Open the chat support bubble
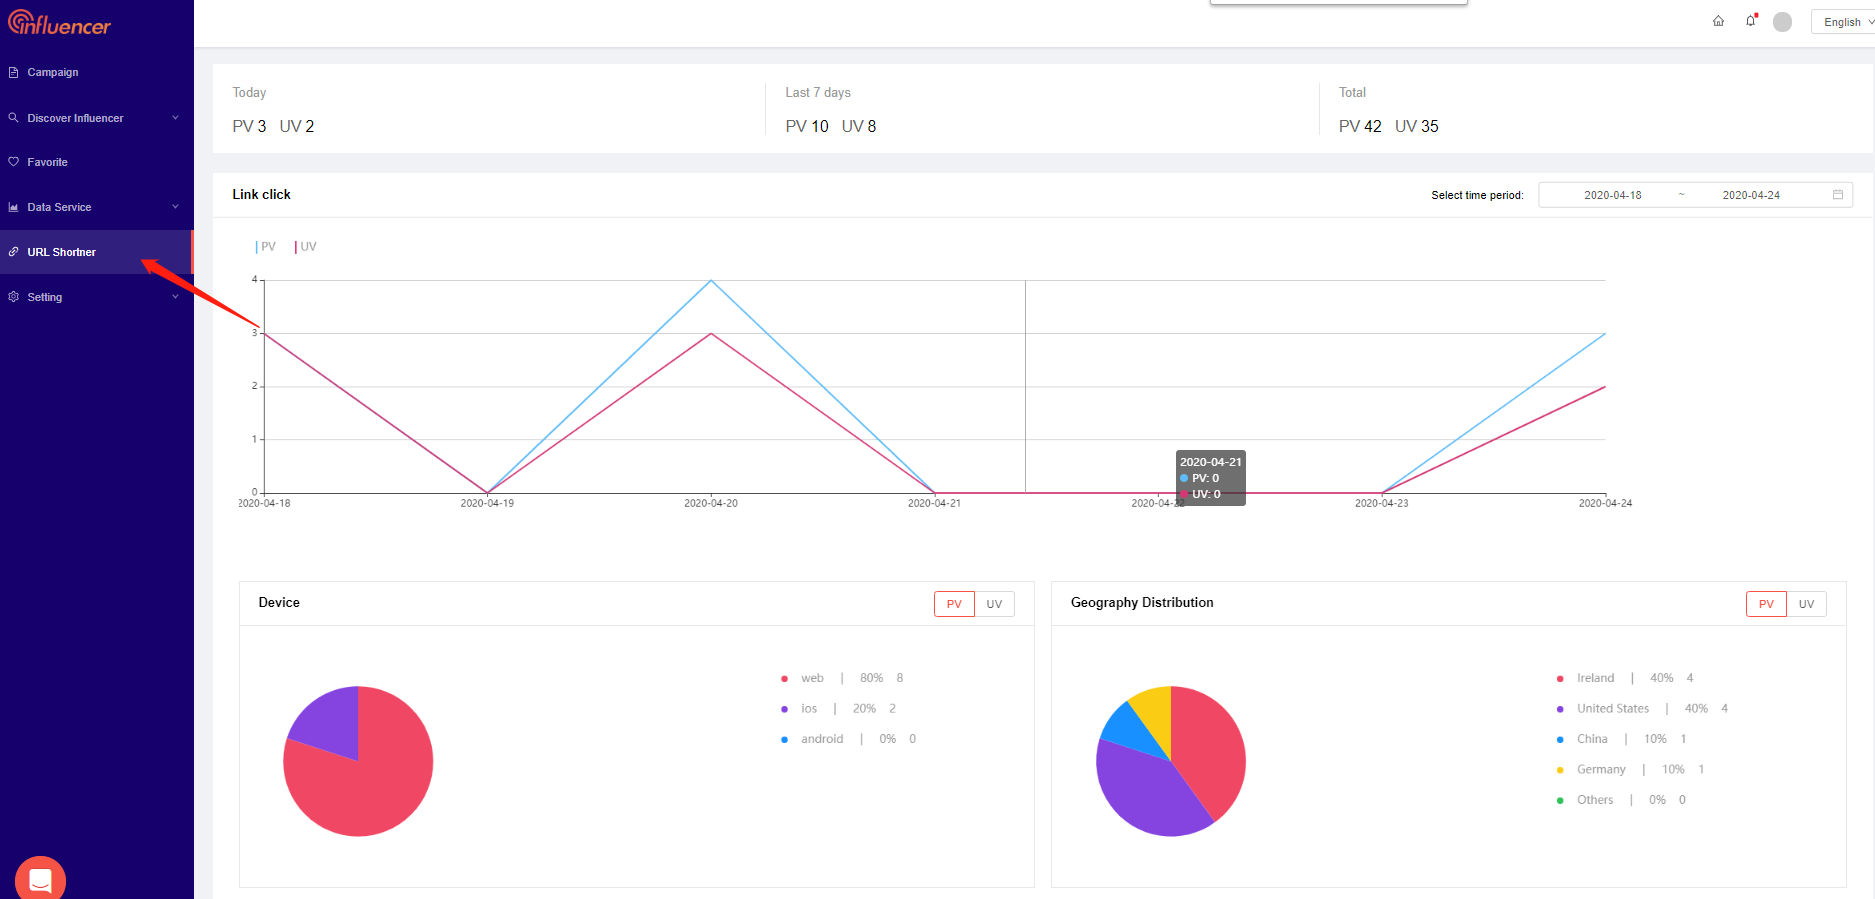The height and width of the screenshot is (899, 1875). (x=40, y=879)
